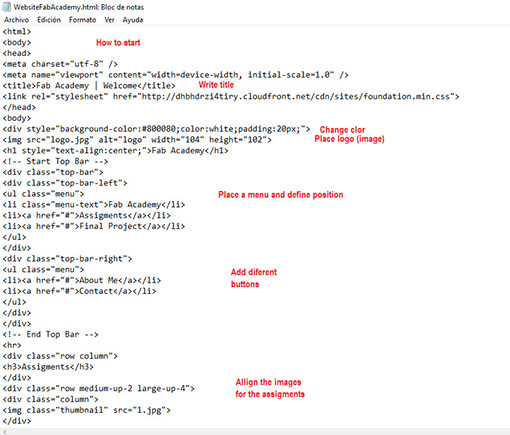Open the Archivo menu
Viewport: 510px width, 435px height.
coord(16,20)
